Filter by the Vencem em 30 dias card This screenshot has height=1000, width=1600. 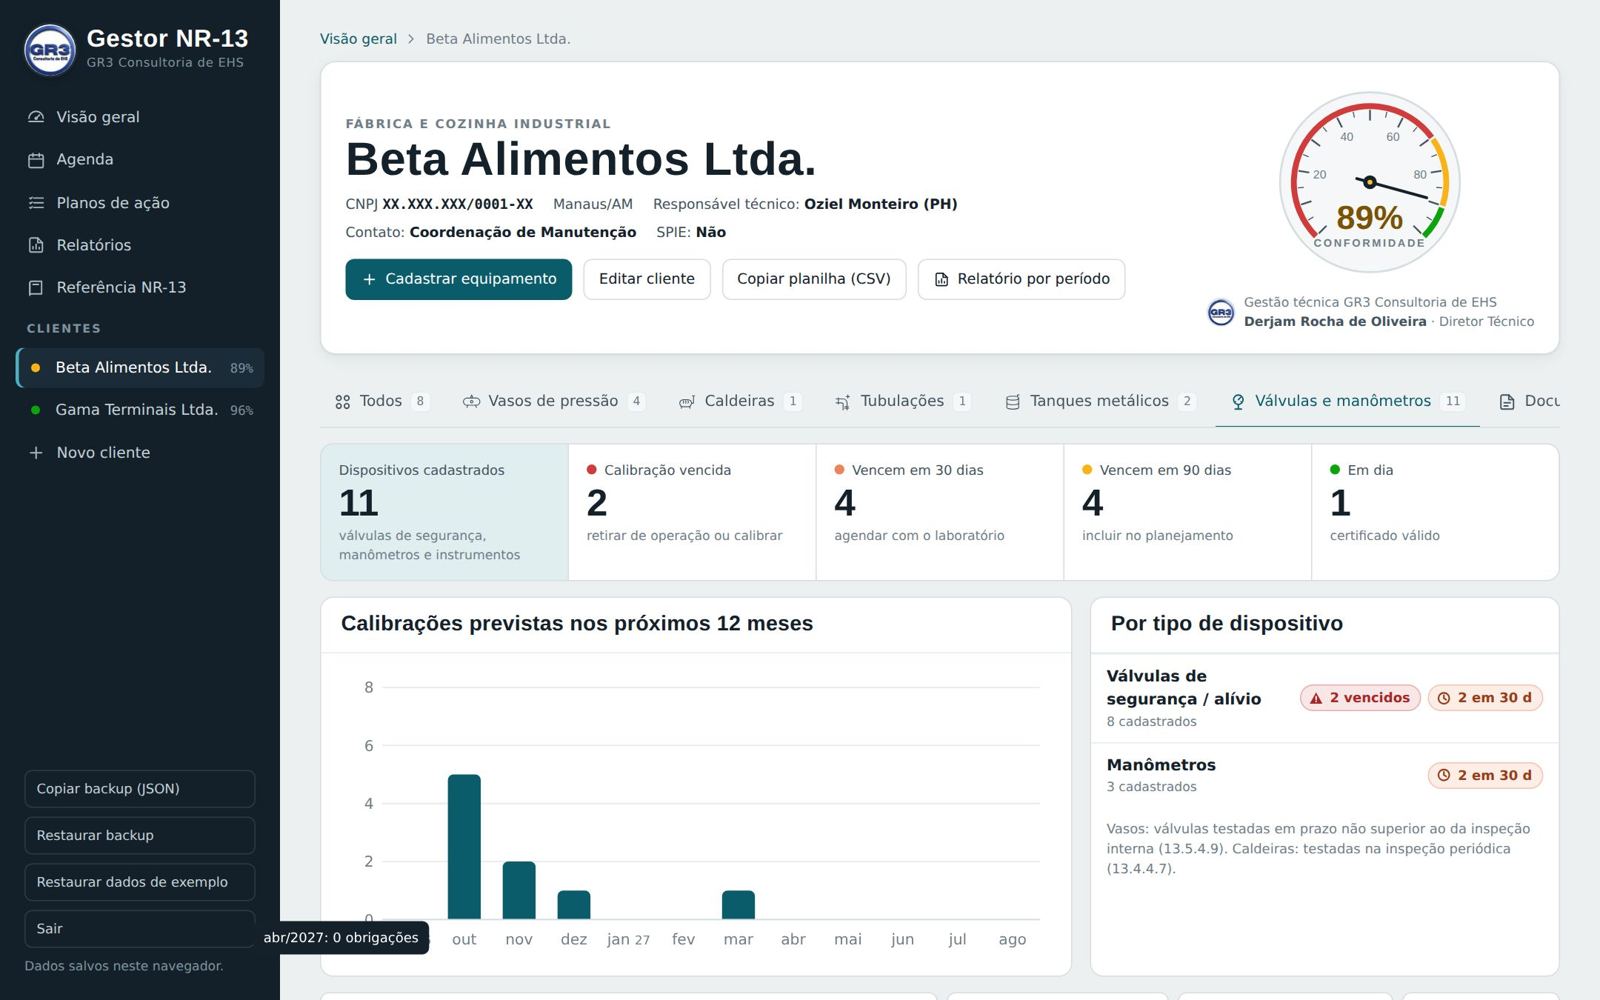tap(940, 512)
